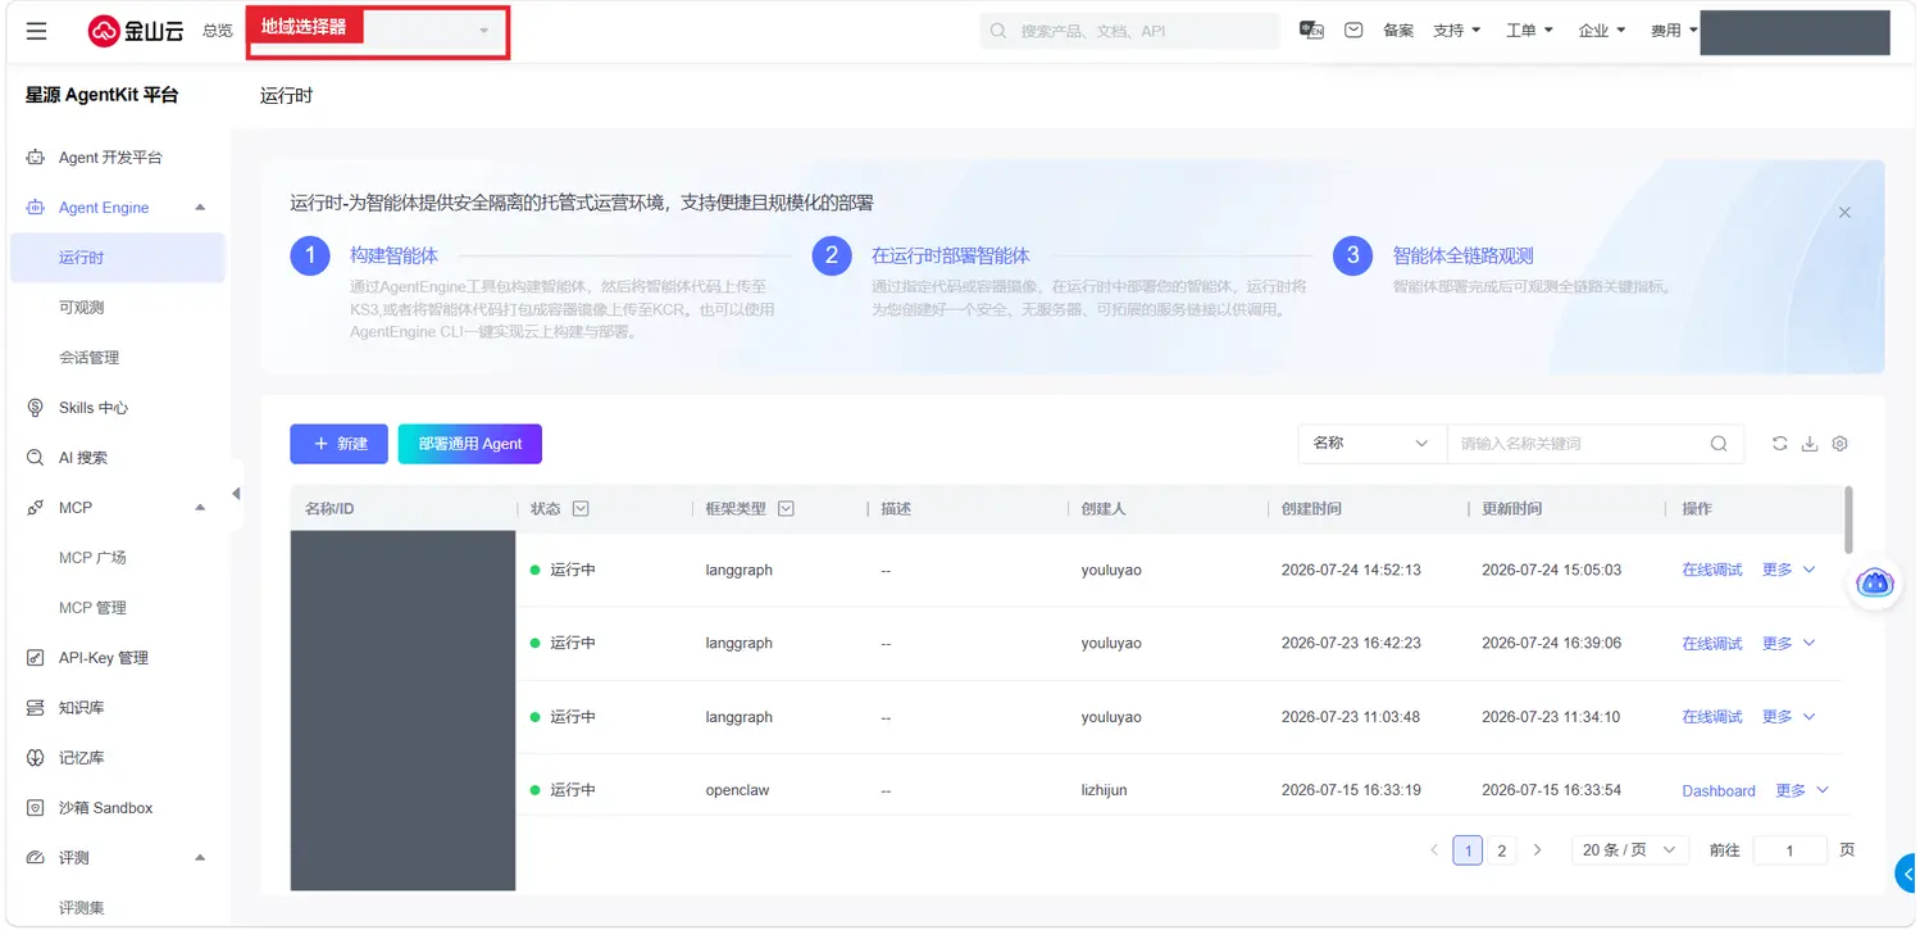This screenshot has height=930, width=1920.
Task: Click the table vertical scrollbar
Action: point(1849,519)
